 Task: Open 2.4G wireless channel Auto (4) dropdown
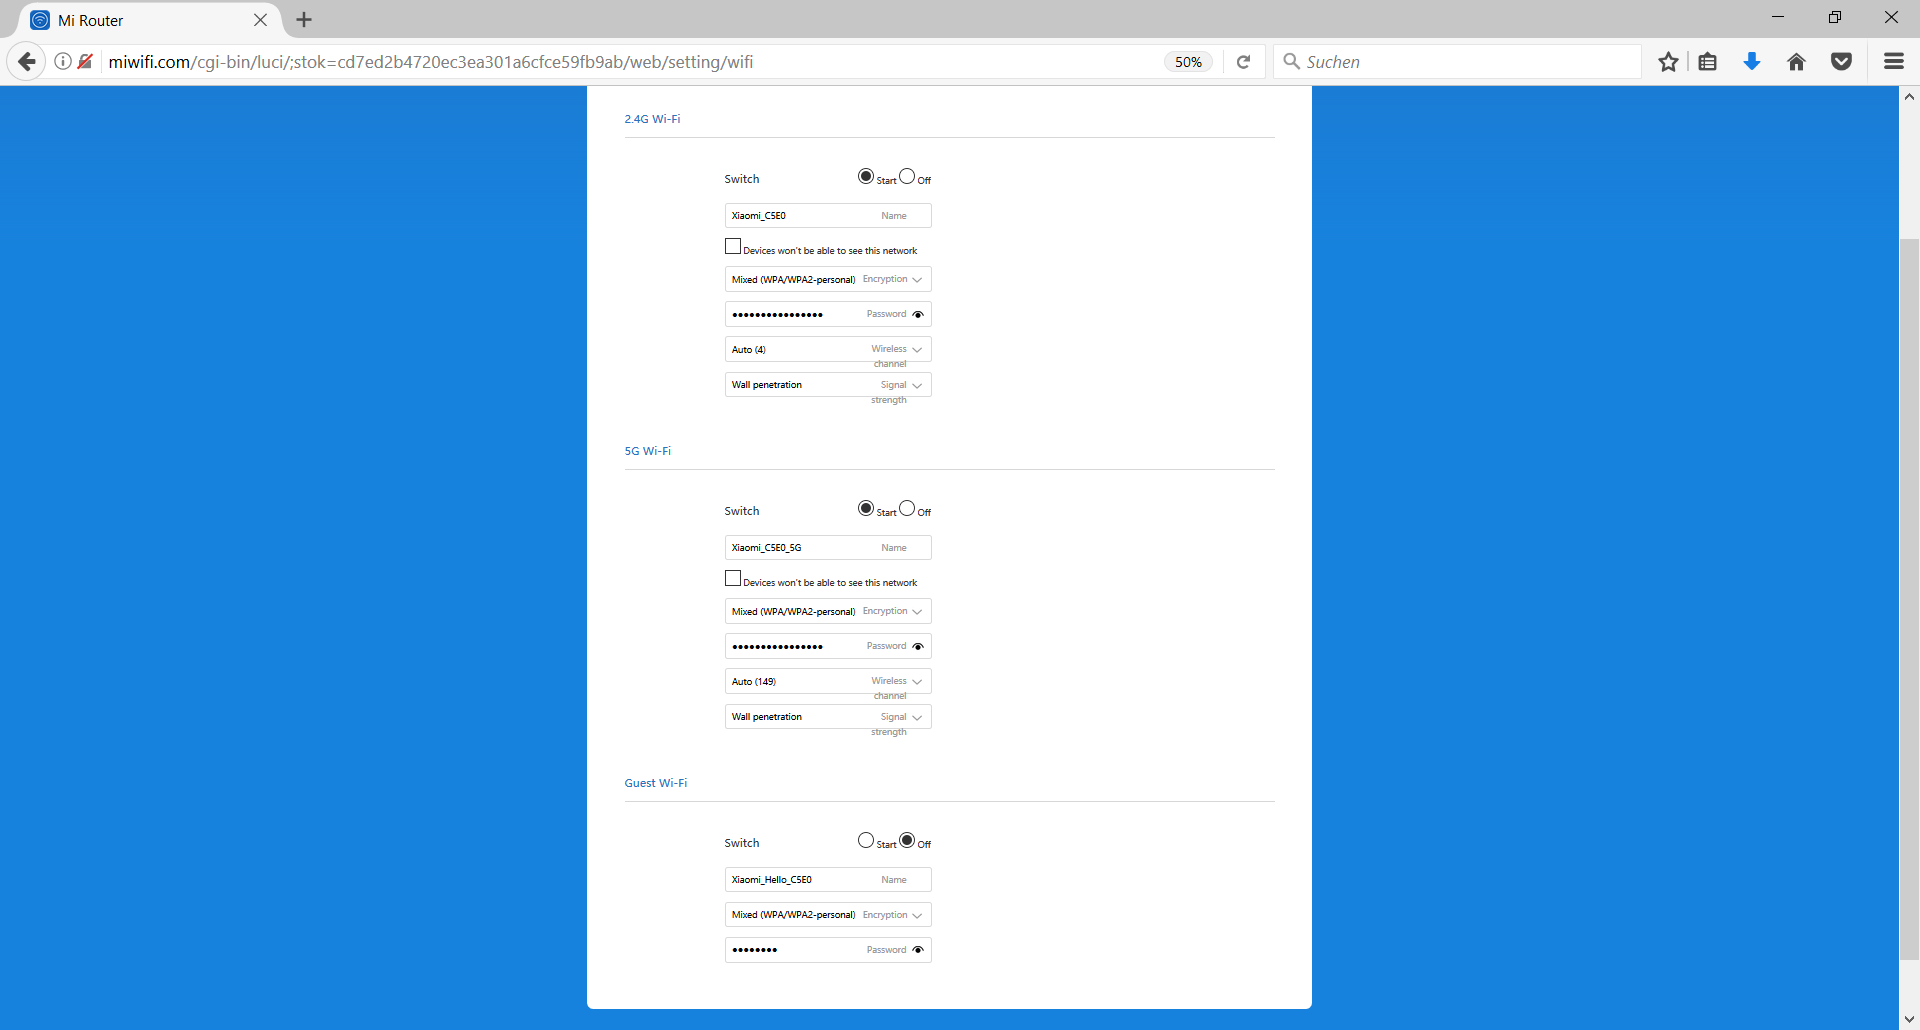click(x=828, y=349)
